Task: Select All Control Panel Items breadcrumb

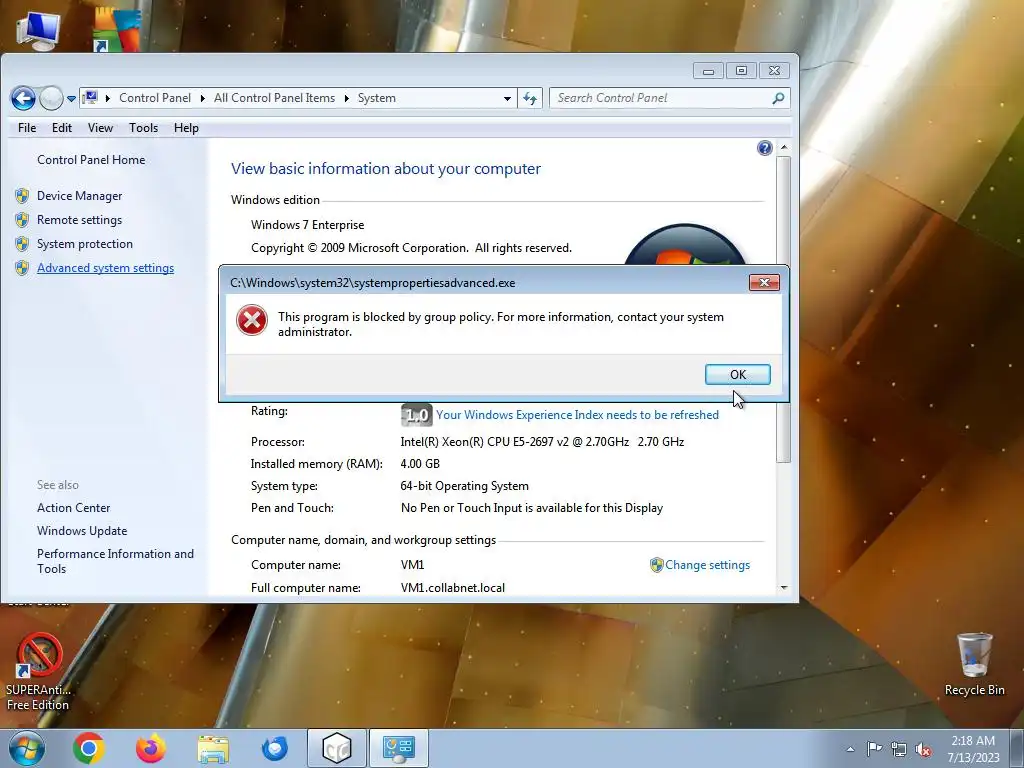Action: [x=274, y=98]
